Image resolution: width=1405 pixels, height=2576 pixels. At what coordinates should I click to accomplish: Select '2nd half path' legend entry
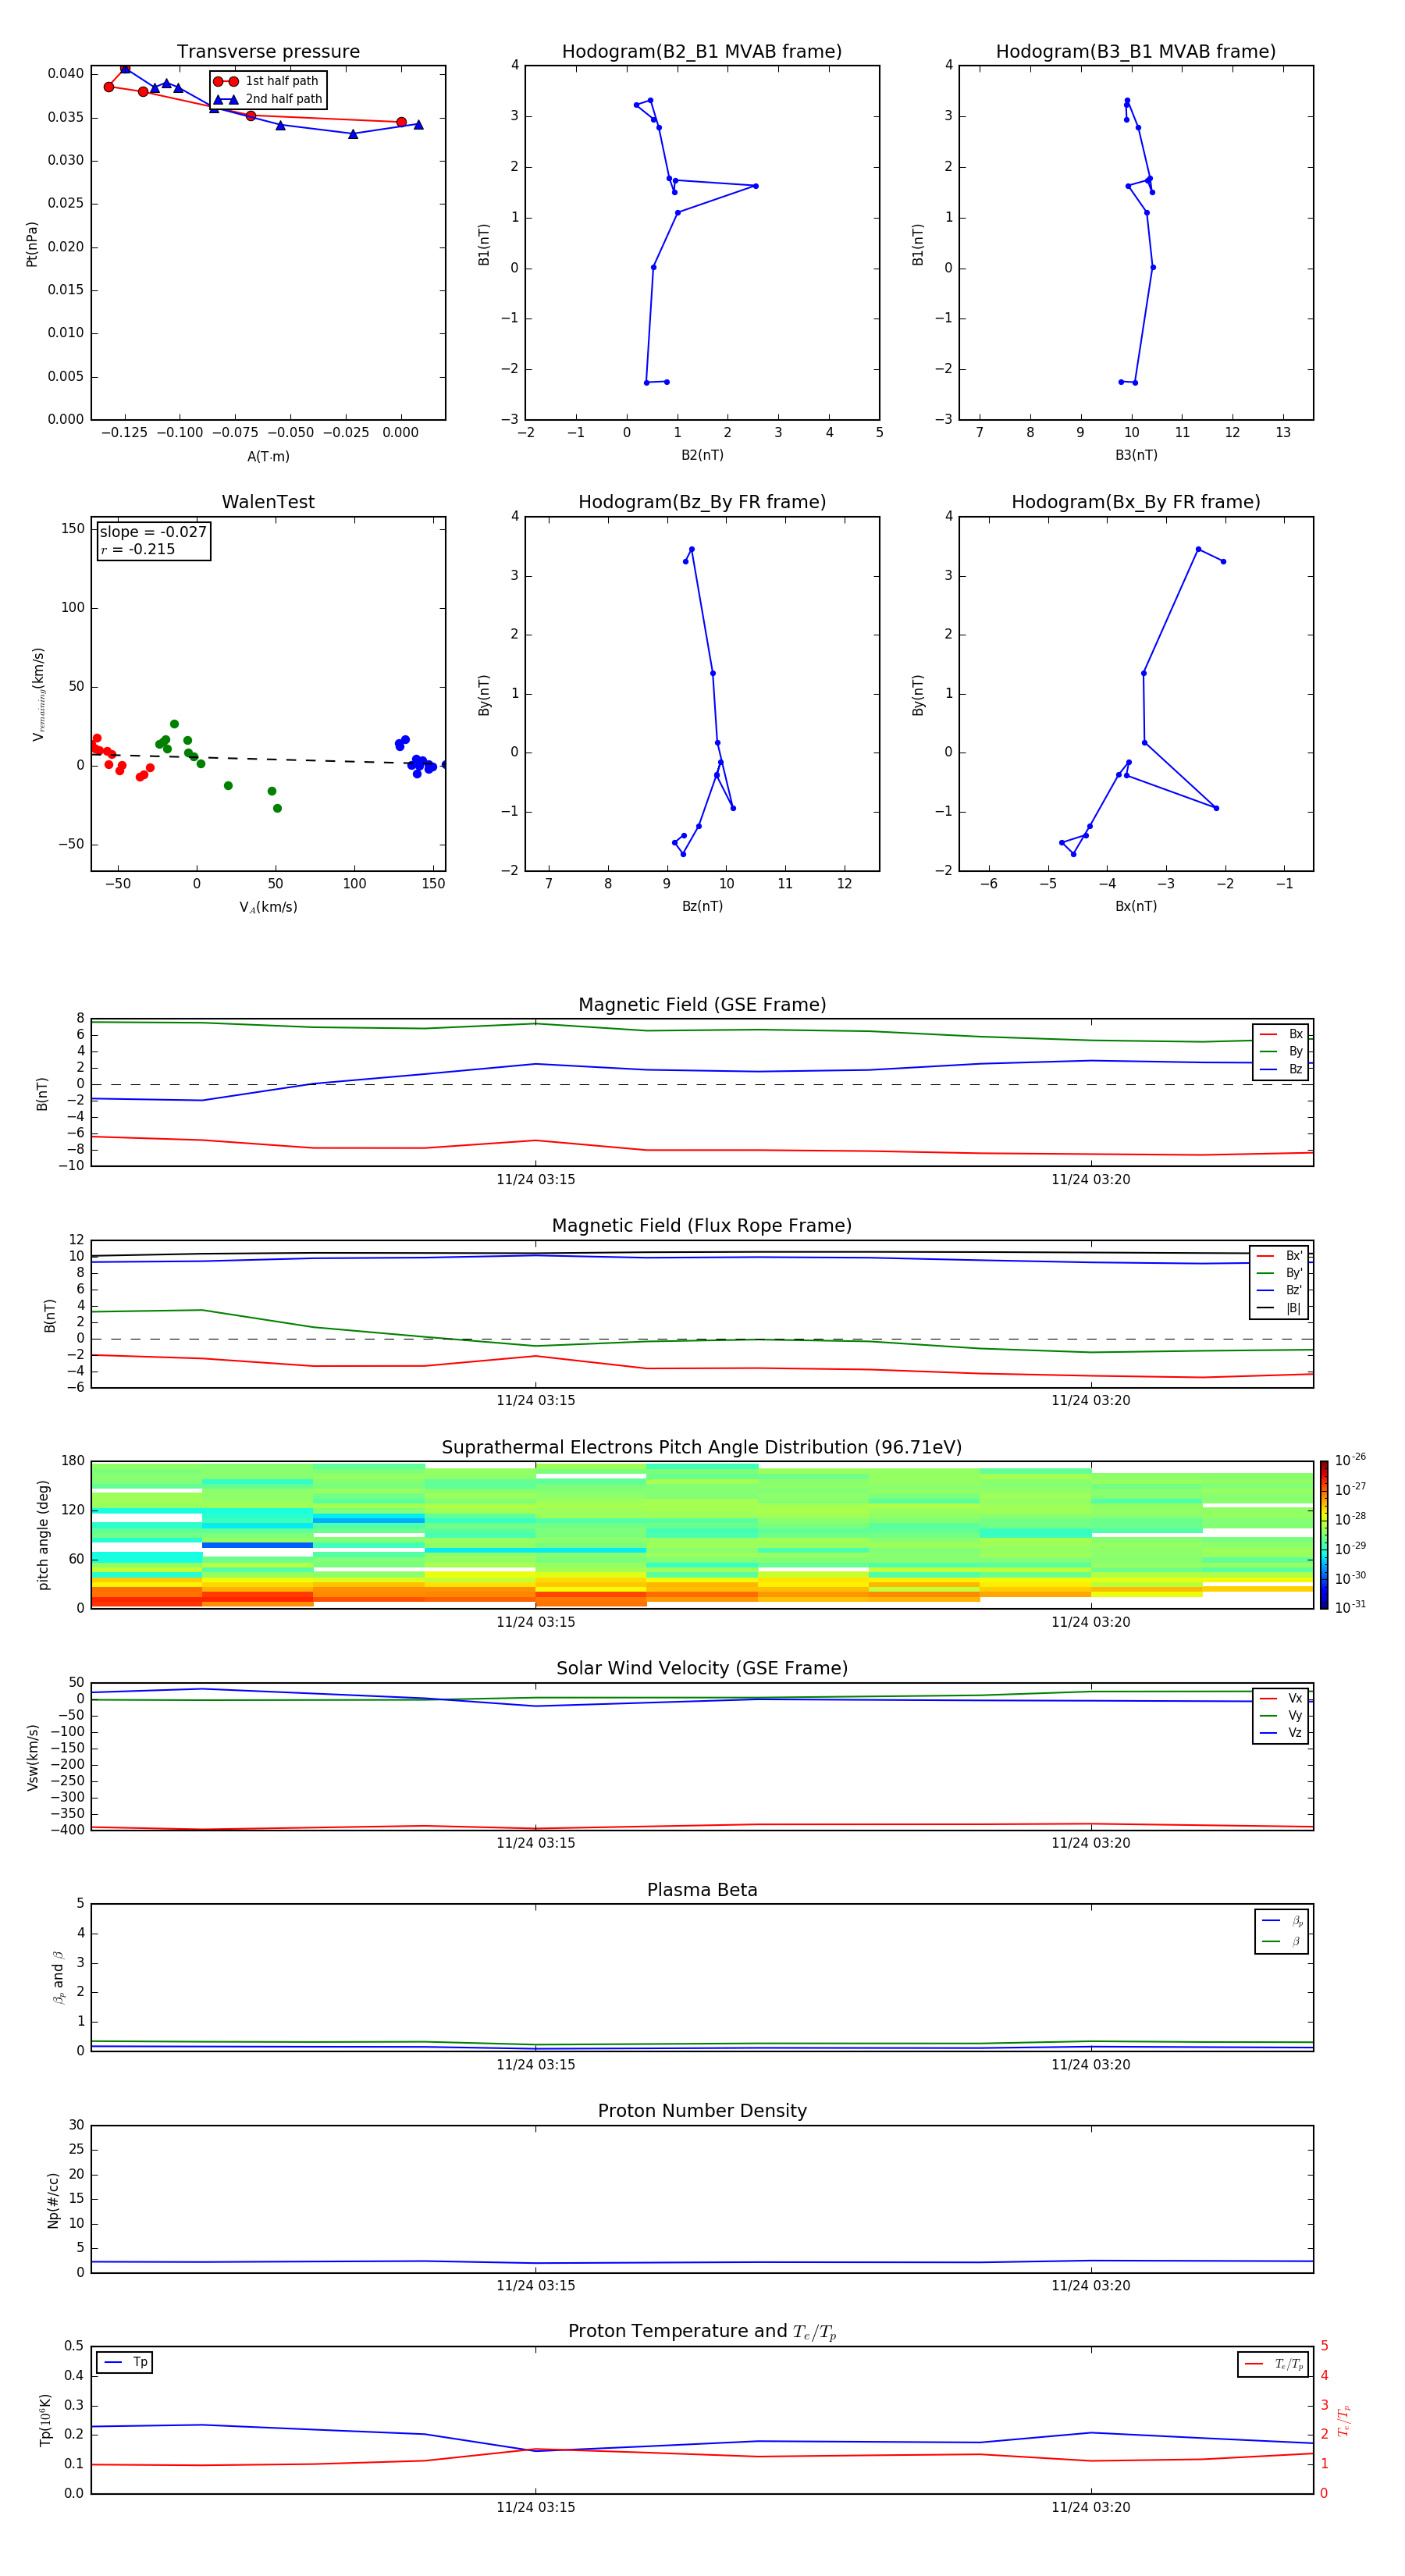(267, 99)
